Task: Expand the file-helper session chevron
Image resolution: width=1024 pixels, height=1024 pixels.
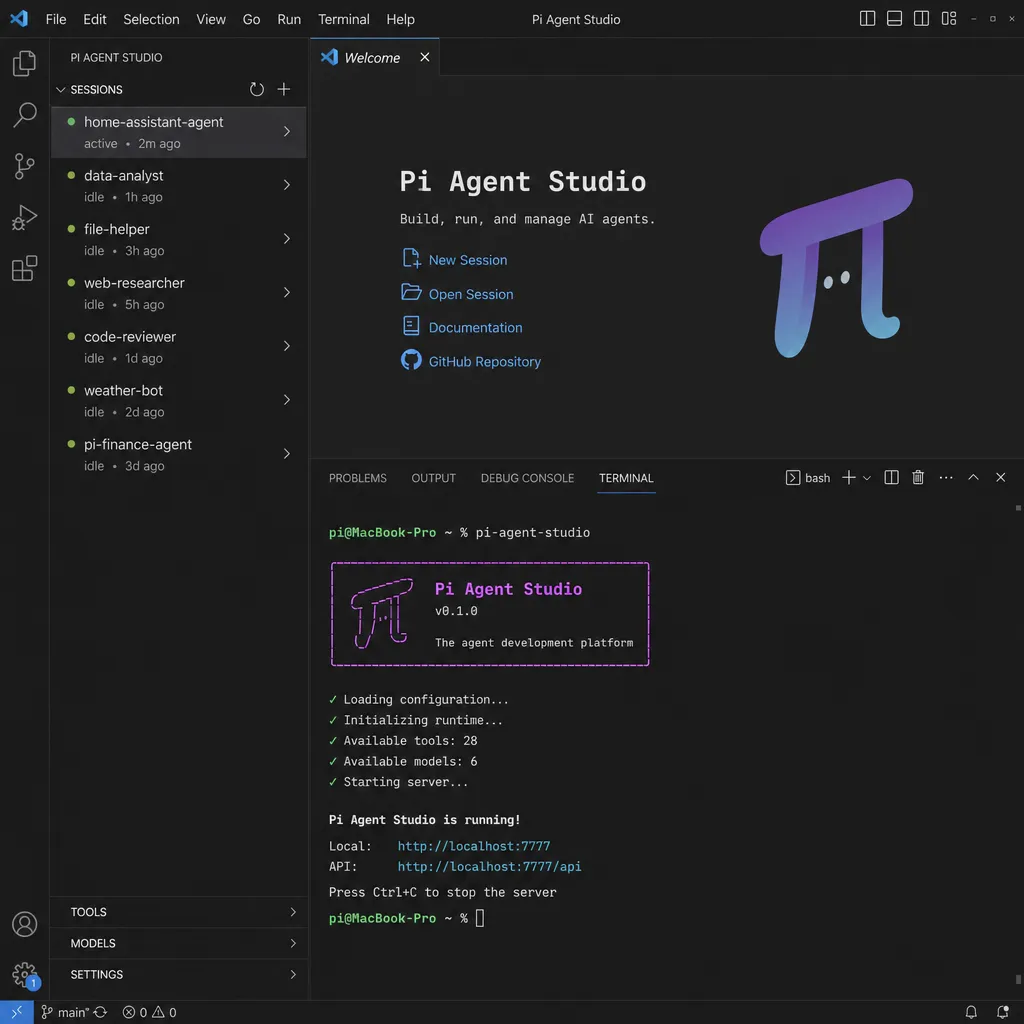Action: 287,239
